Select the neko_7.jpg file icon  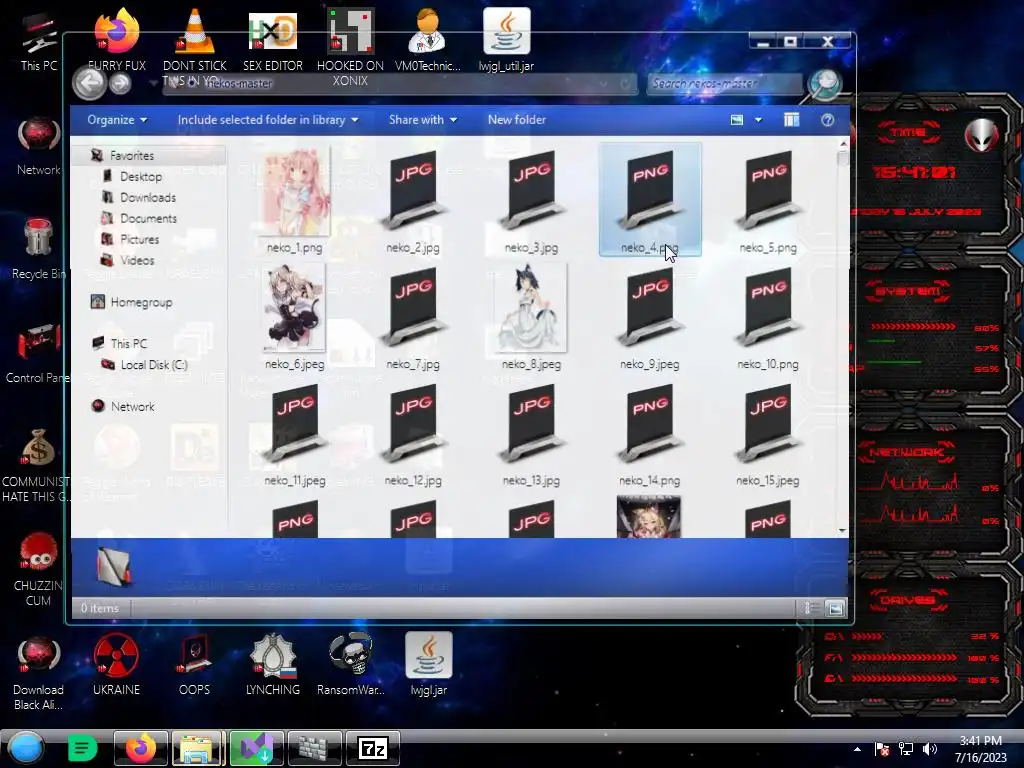click(x=413, y=307)
